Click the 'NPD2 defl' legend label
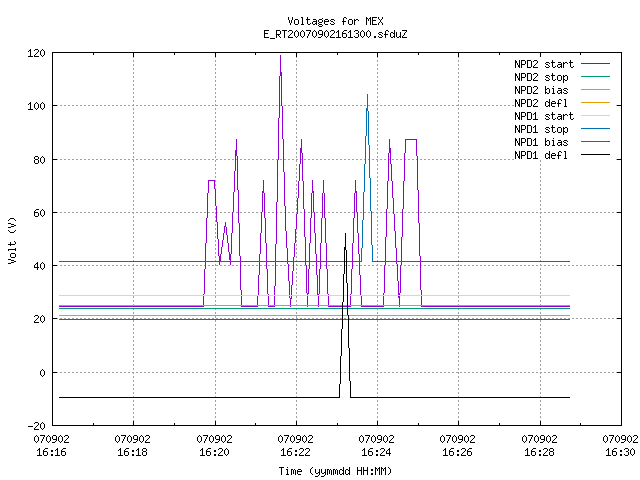 (541, 103)
